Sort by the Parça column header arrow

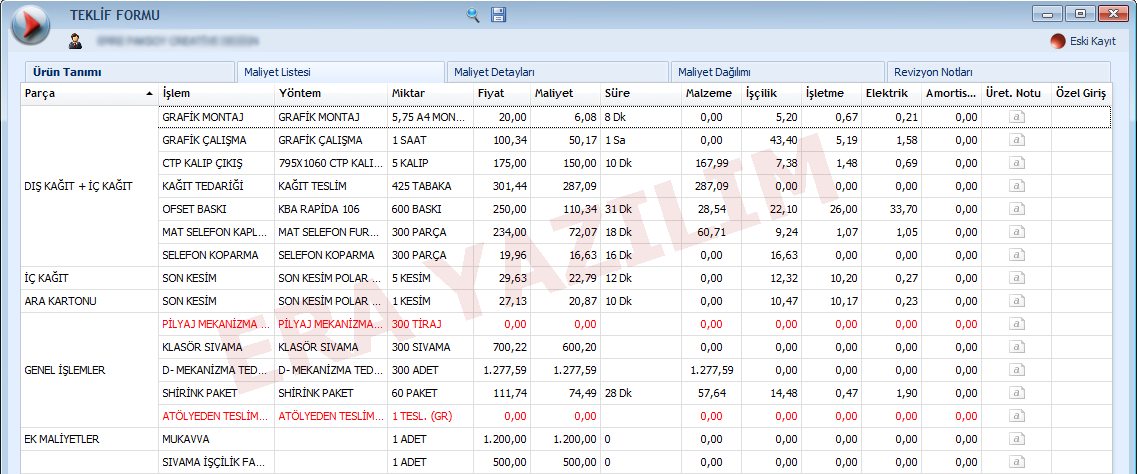(149, 94)
